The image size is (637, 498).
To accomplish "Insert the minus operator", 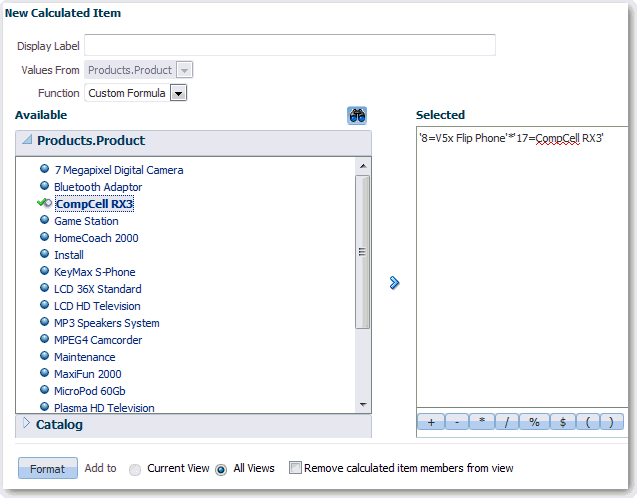I will click(457, 422).
